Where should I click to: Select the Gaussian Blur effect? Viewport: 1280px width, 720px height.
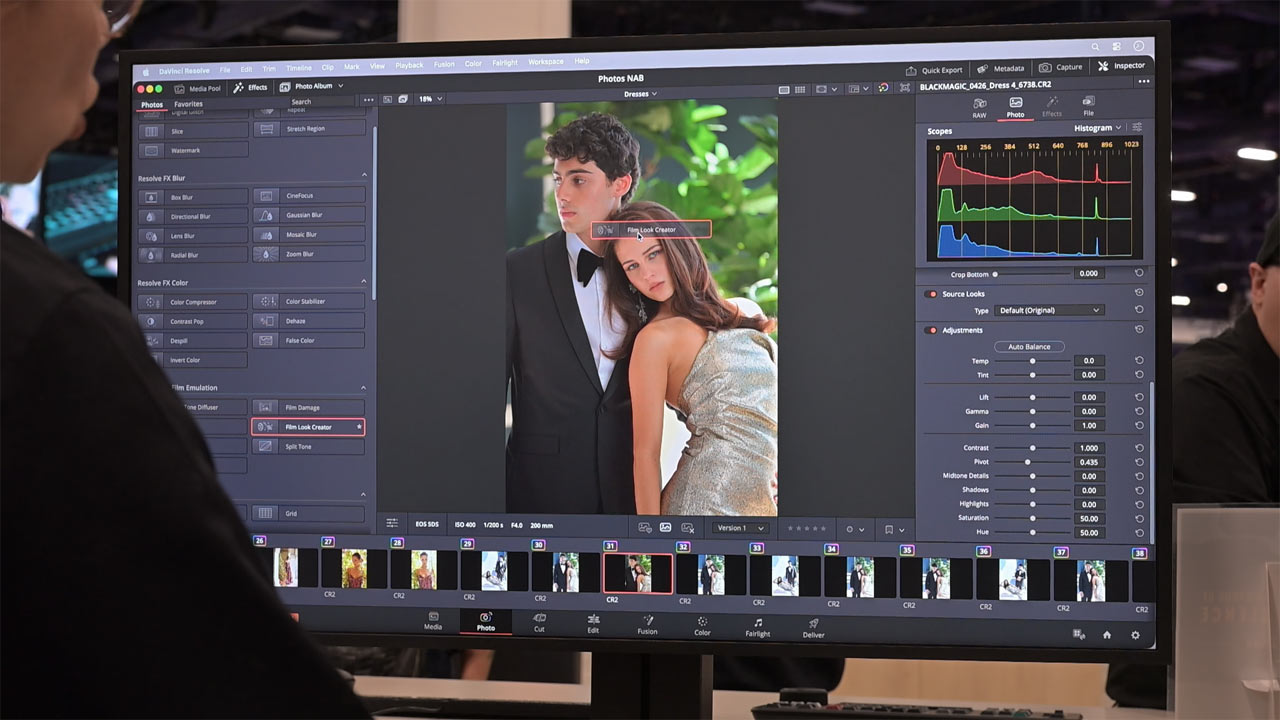click(x=307, y=215)
